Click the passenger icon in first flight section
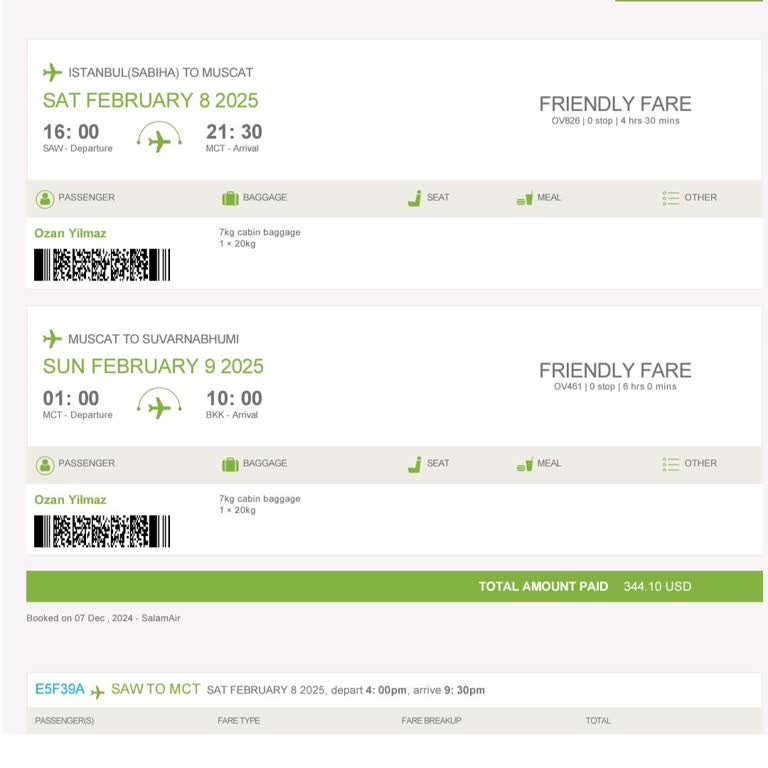768x768 pixels. pos(45,198)
